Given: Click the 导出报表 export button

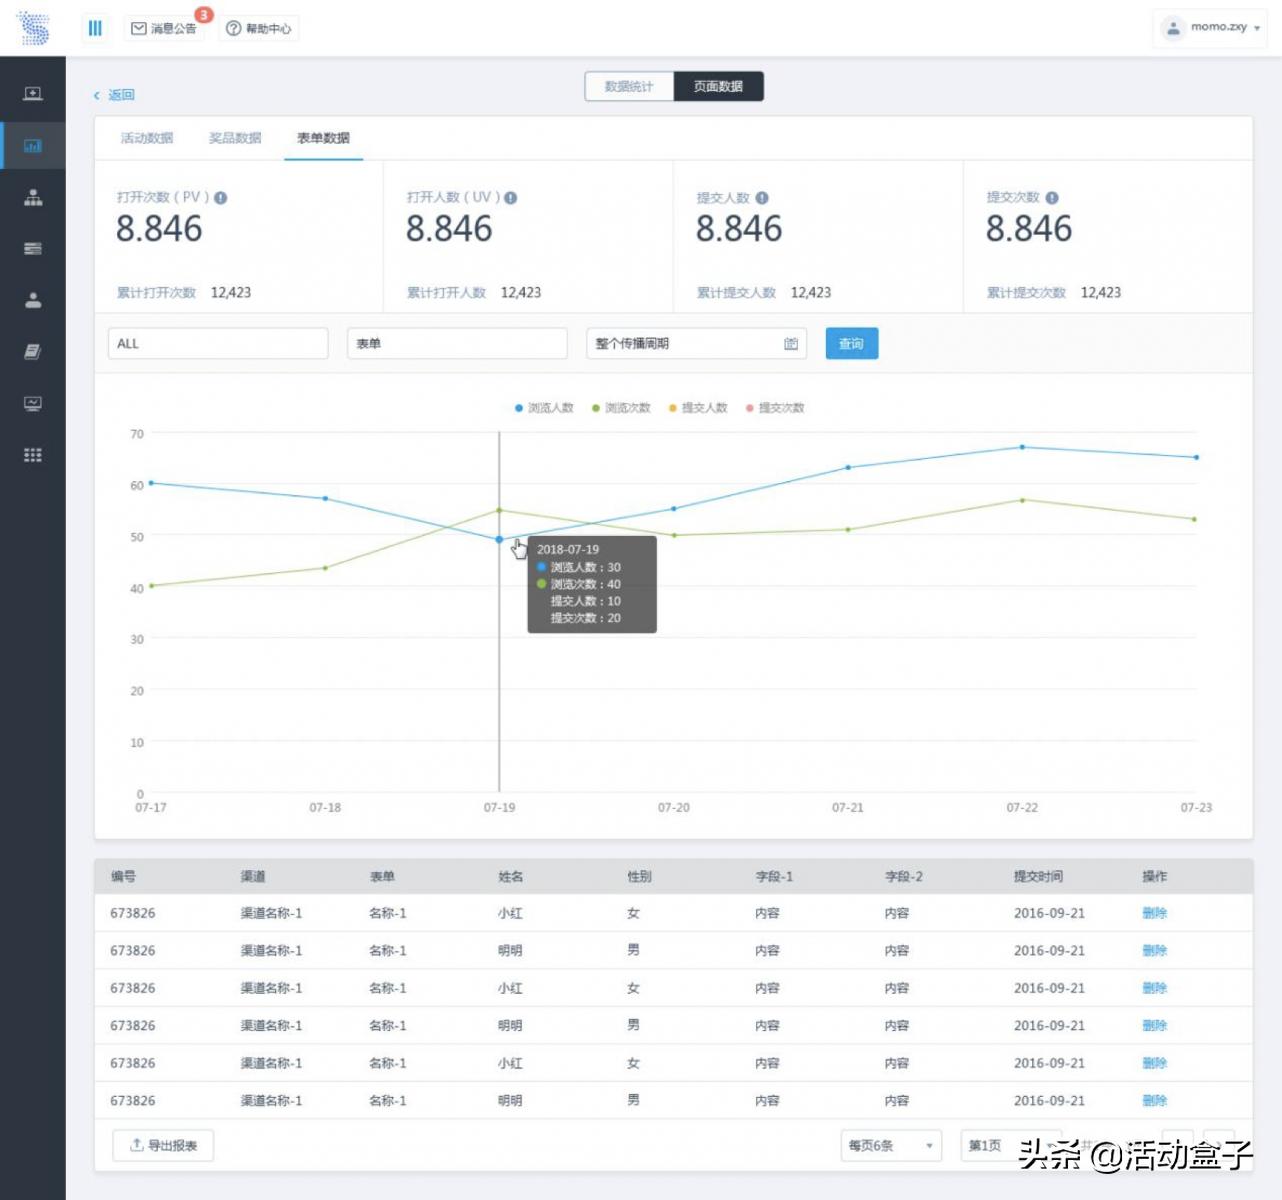Looking at the screenshot, I should (164, 1145).
